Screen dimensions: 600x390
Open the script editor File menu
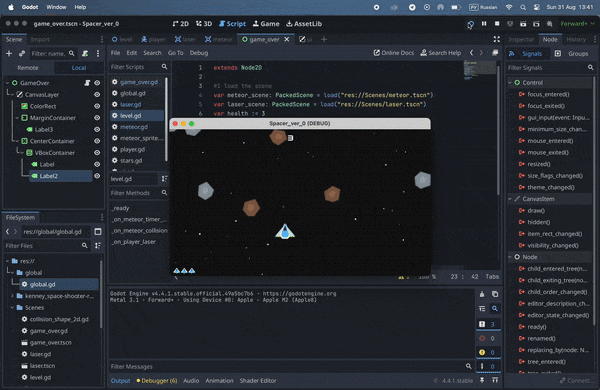tap(115, 53)
